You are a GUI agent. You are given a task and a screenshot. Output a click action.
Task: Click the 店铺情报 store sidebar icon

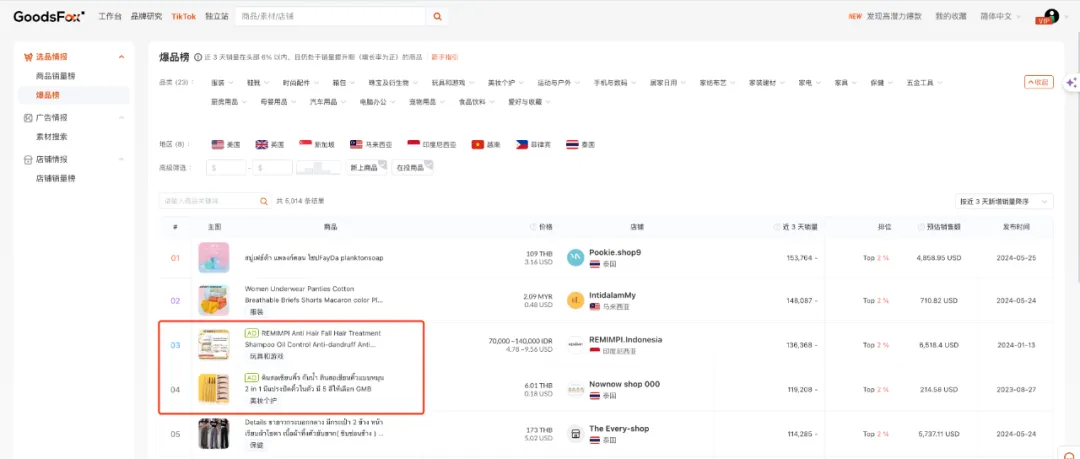point(28,159)
